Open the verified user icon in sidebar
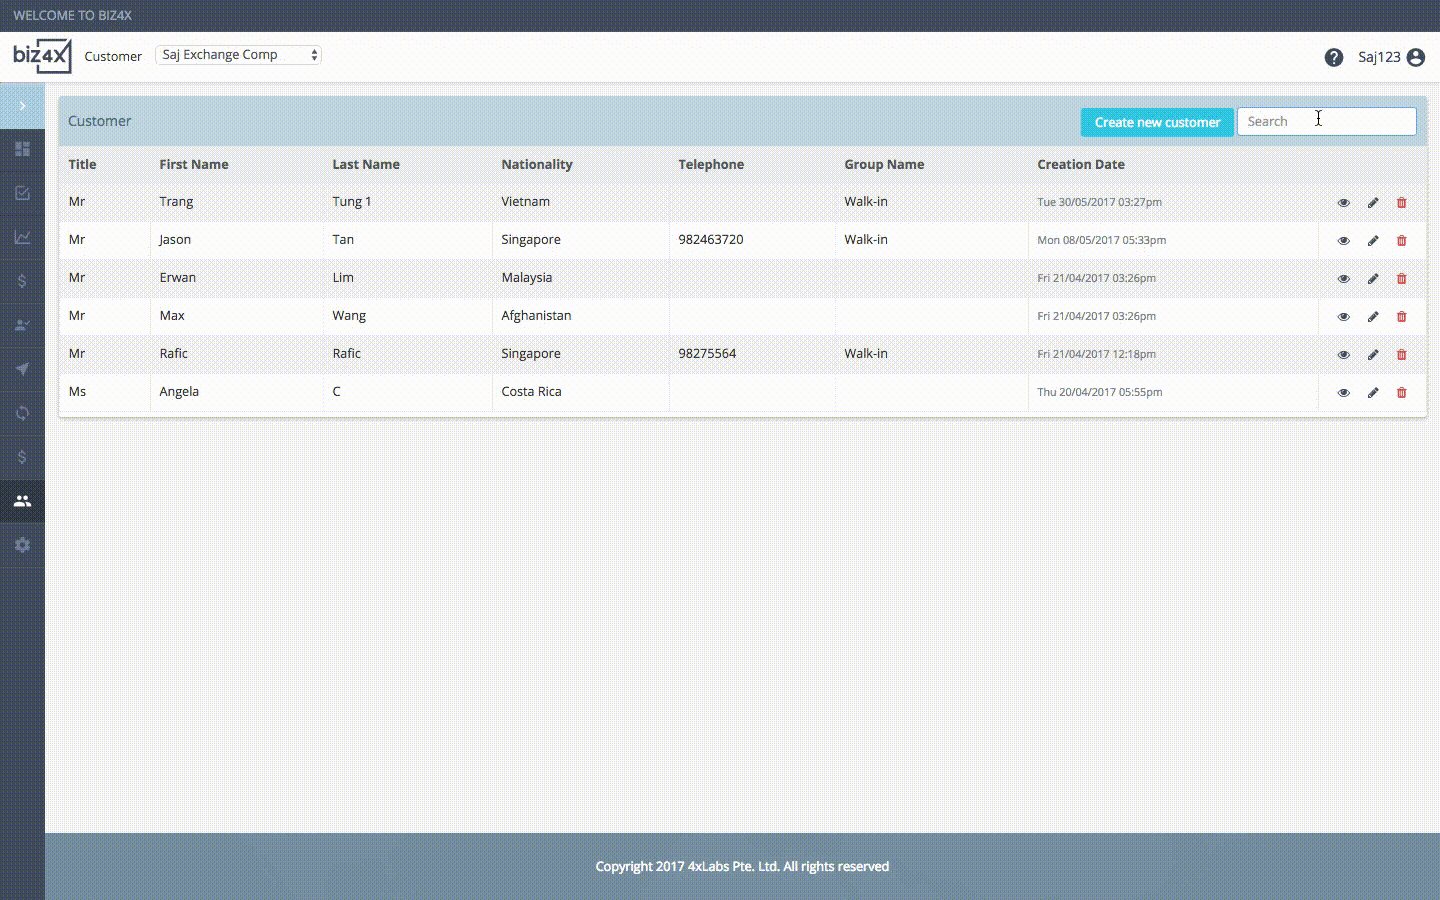The width and height of the screenshot is (1440, 900). click(x=22, y=325)
